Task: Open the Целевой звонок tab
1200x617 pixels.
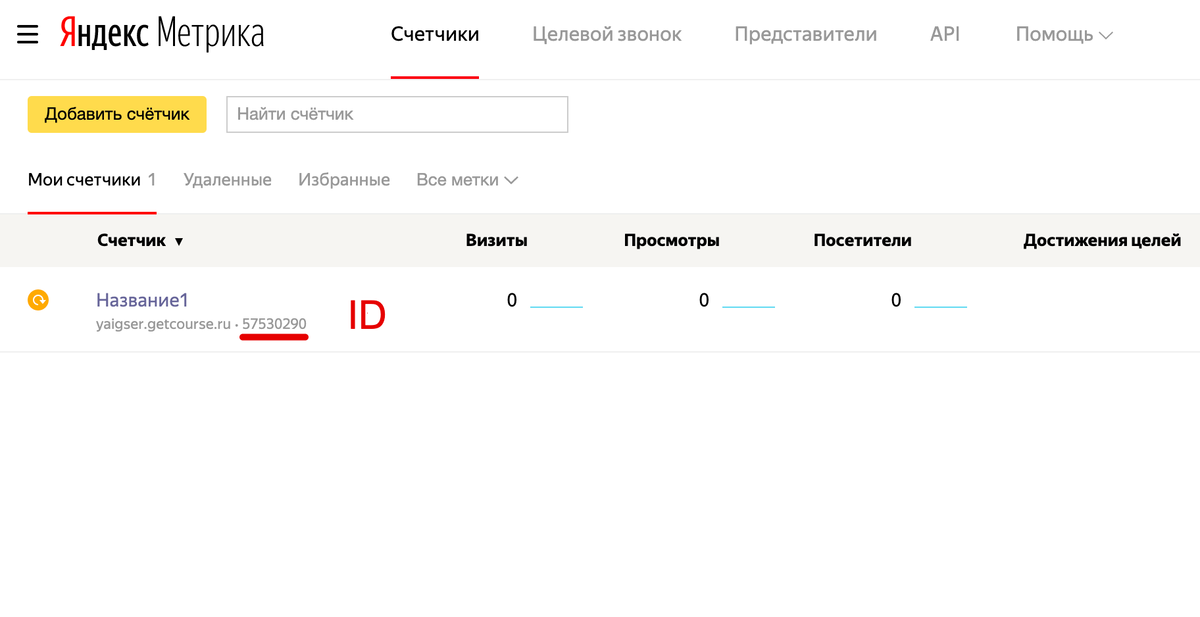Action: point(607,35)
